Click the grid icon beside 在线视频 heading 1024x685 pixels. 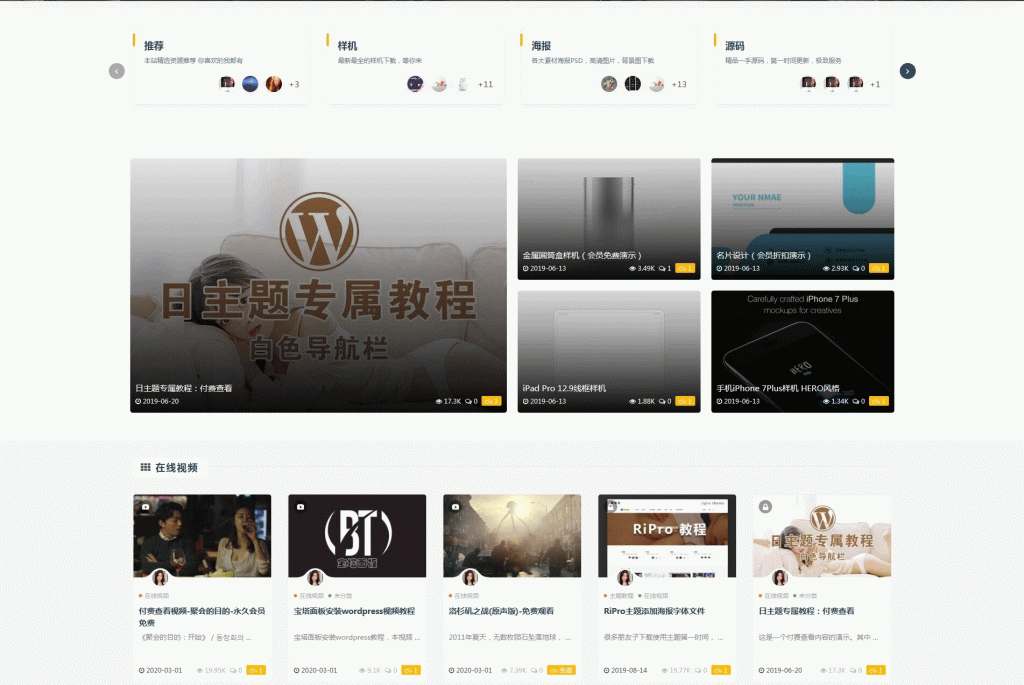click(145, 468)
